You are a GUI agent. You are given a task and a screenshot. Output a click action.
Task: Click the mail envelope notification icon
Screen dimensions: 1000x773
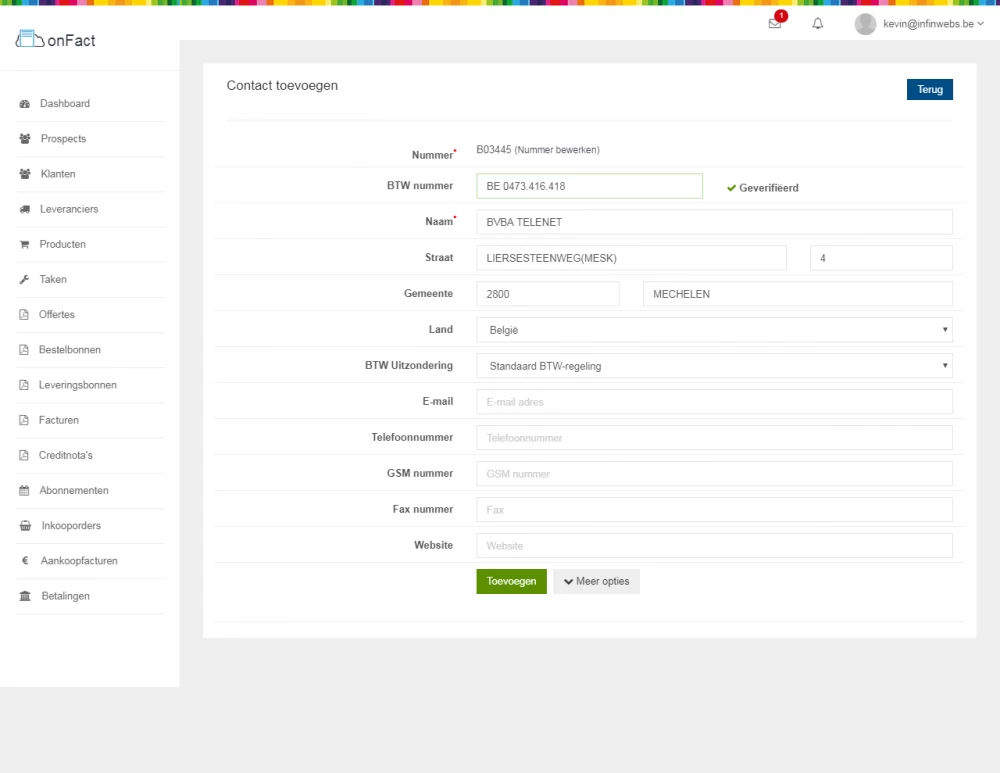pos(774,24)
